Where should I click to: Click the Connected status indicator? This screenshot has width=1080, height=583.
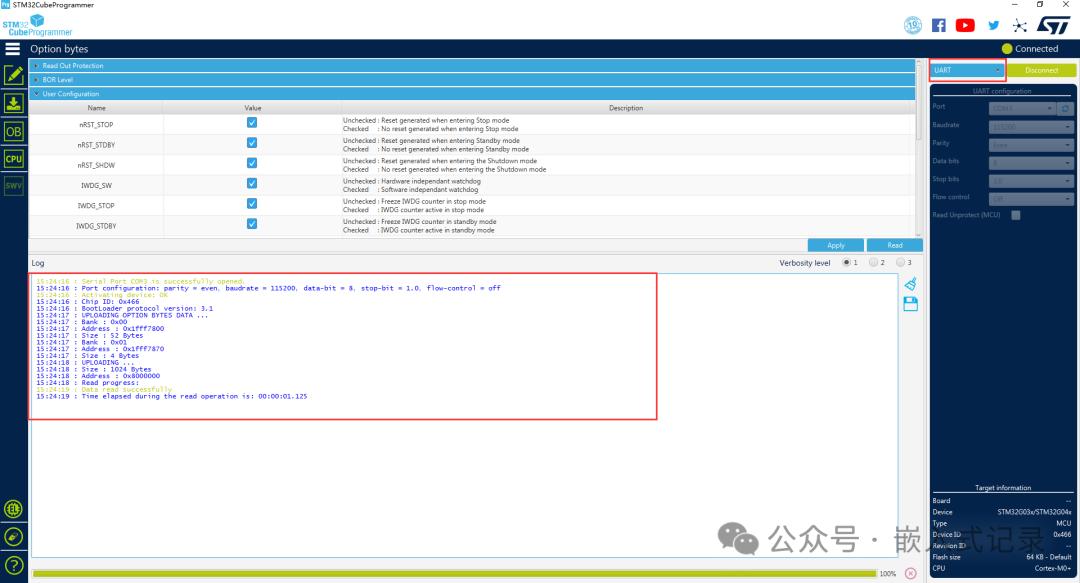pyautogui.click(x=1030, y=49)
